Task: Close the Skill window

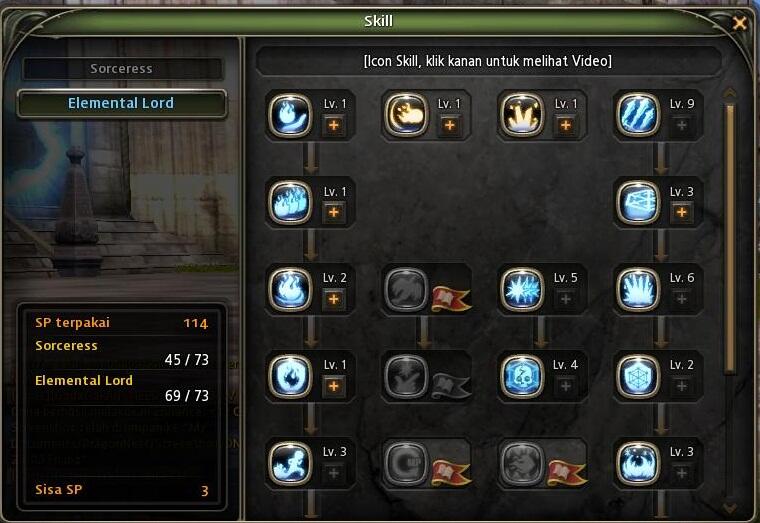Action: coord(739,23)
